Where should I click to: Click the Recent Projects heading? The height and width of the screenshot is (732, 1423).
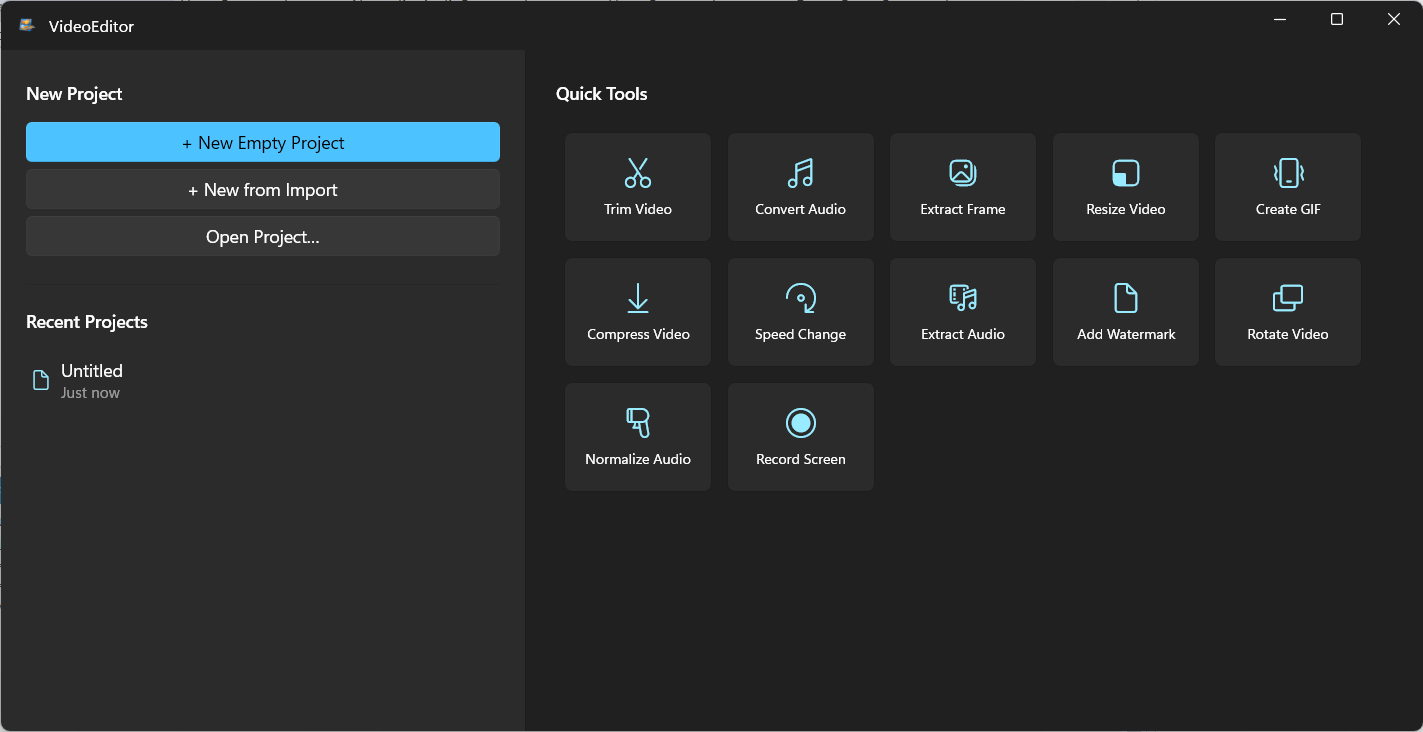click(87, 322)
